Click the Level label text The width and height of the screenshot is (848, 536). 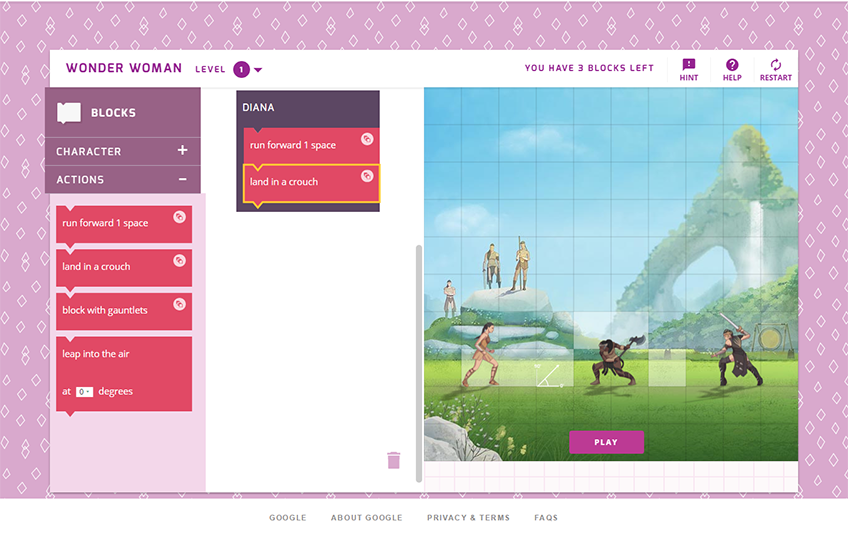tap(210, 69)
